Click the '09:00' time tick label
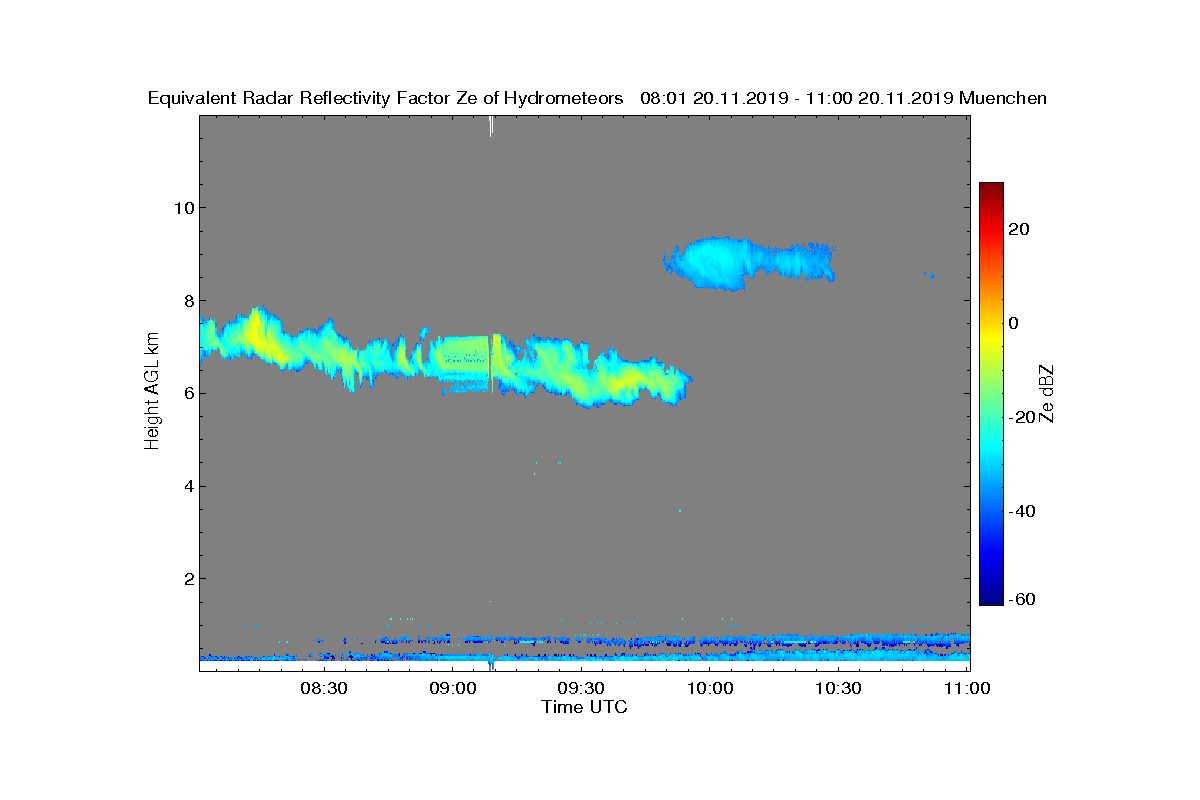 pyautogui.click(x=452, y=688)
